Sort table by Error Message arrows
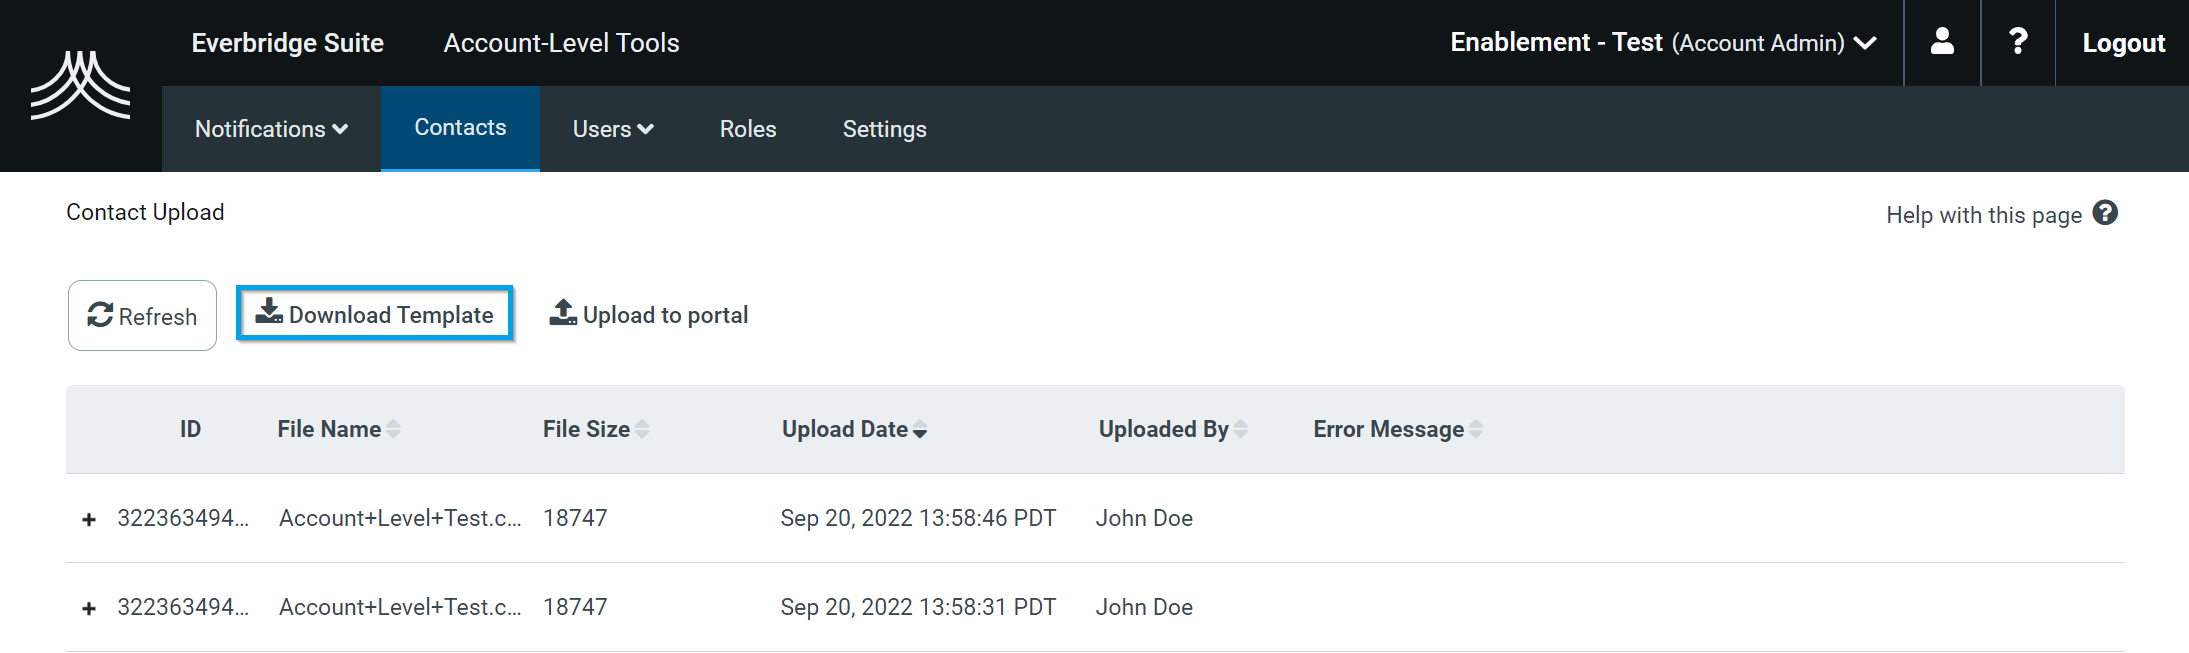The image size is (2189, 653). [x=1476, y=429]
